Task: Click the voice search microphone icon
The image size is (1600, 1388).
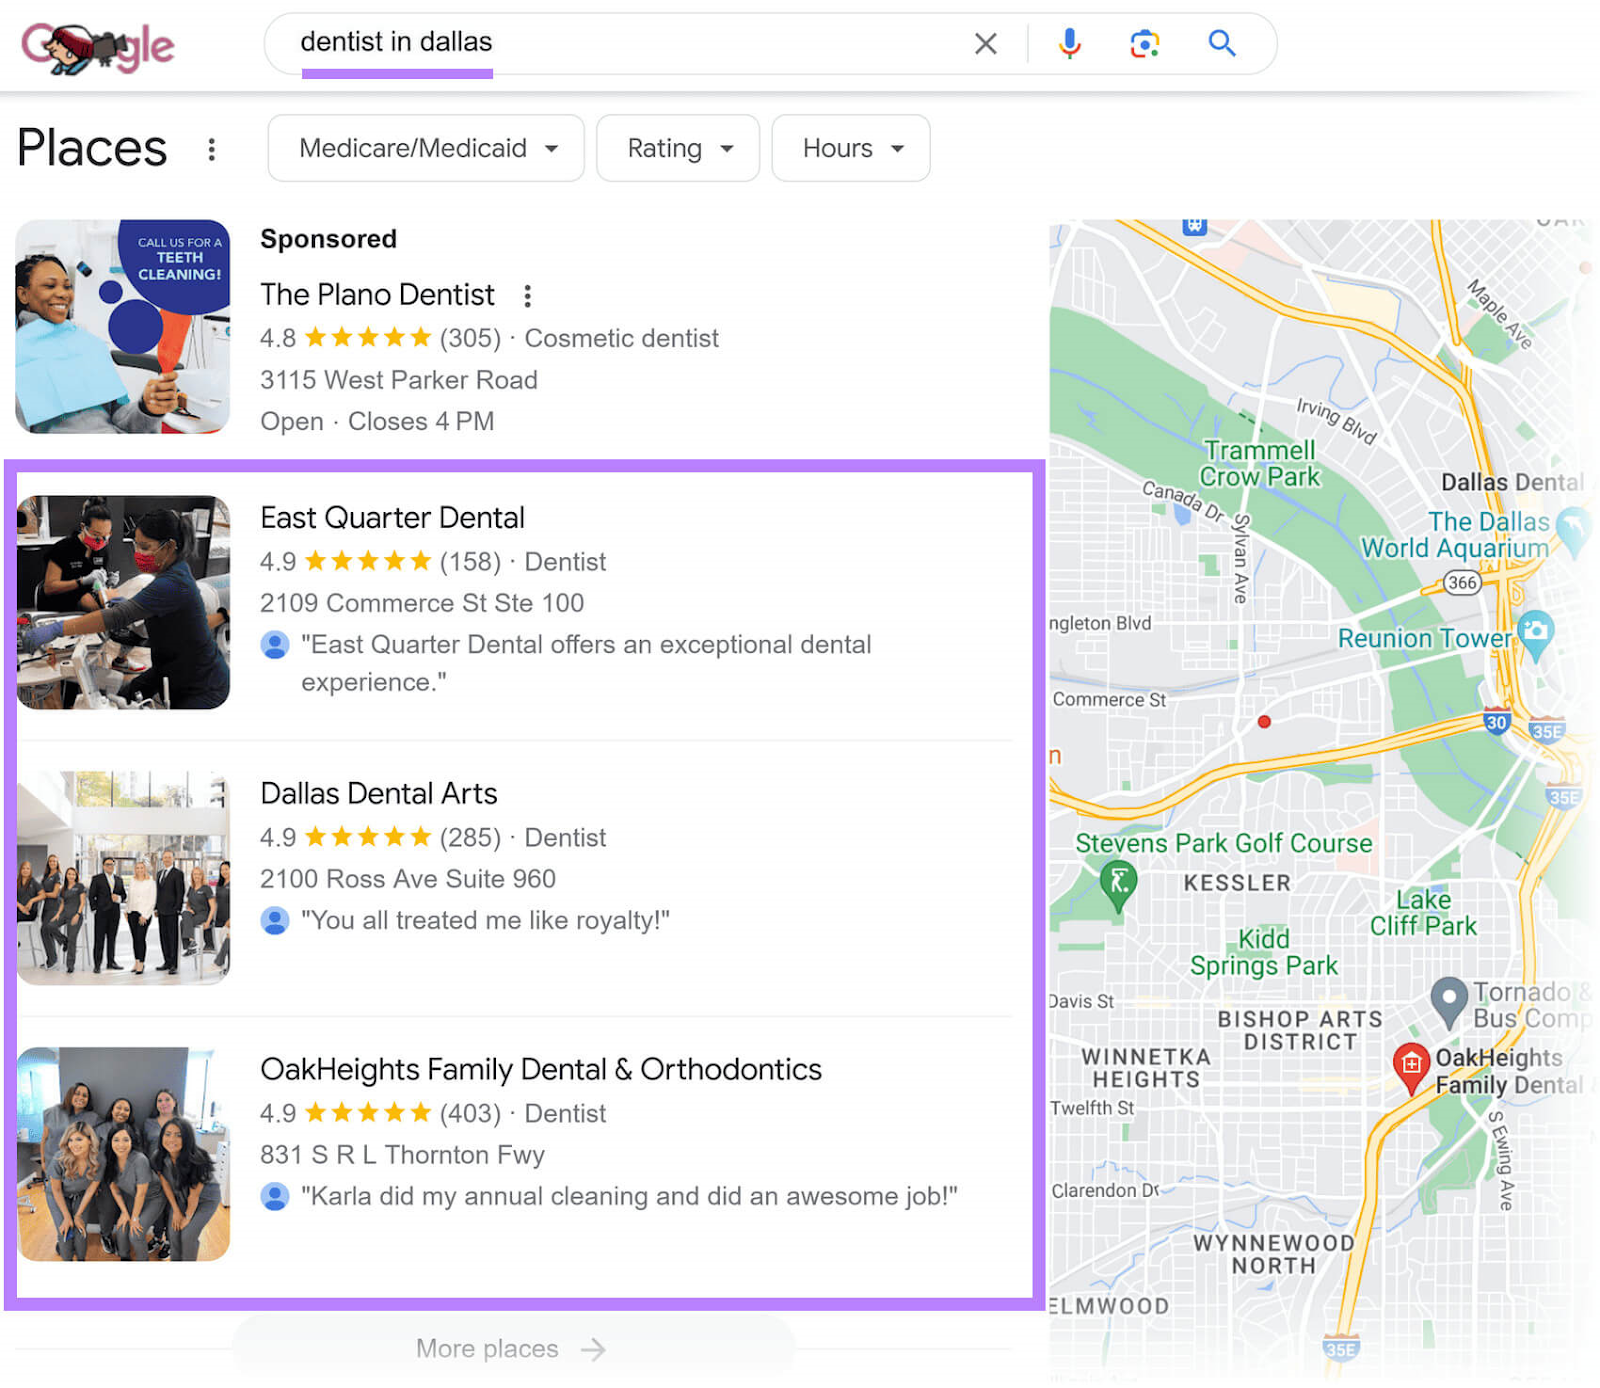Action: (x=1069, y=43)
